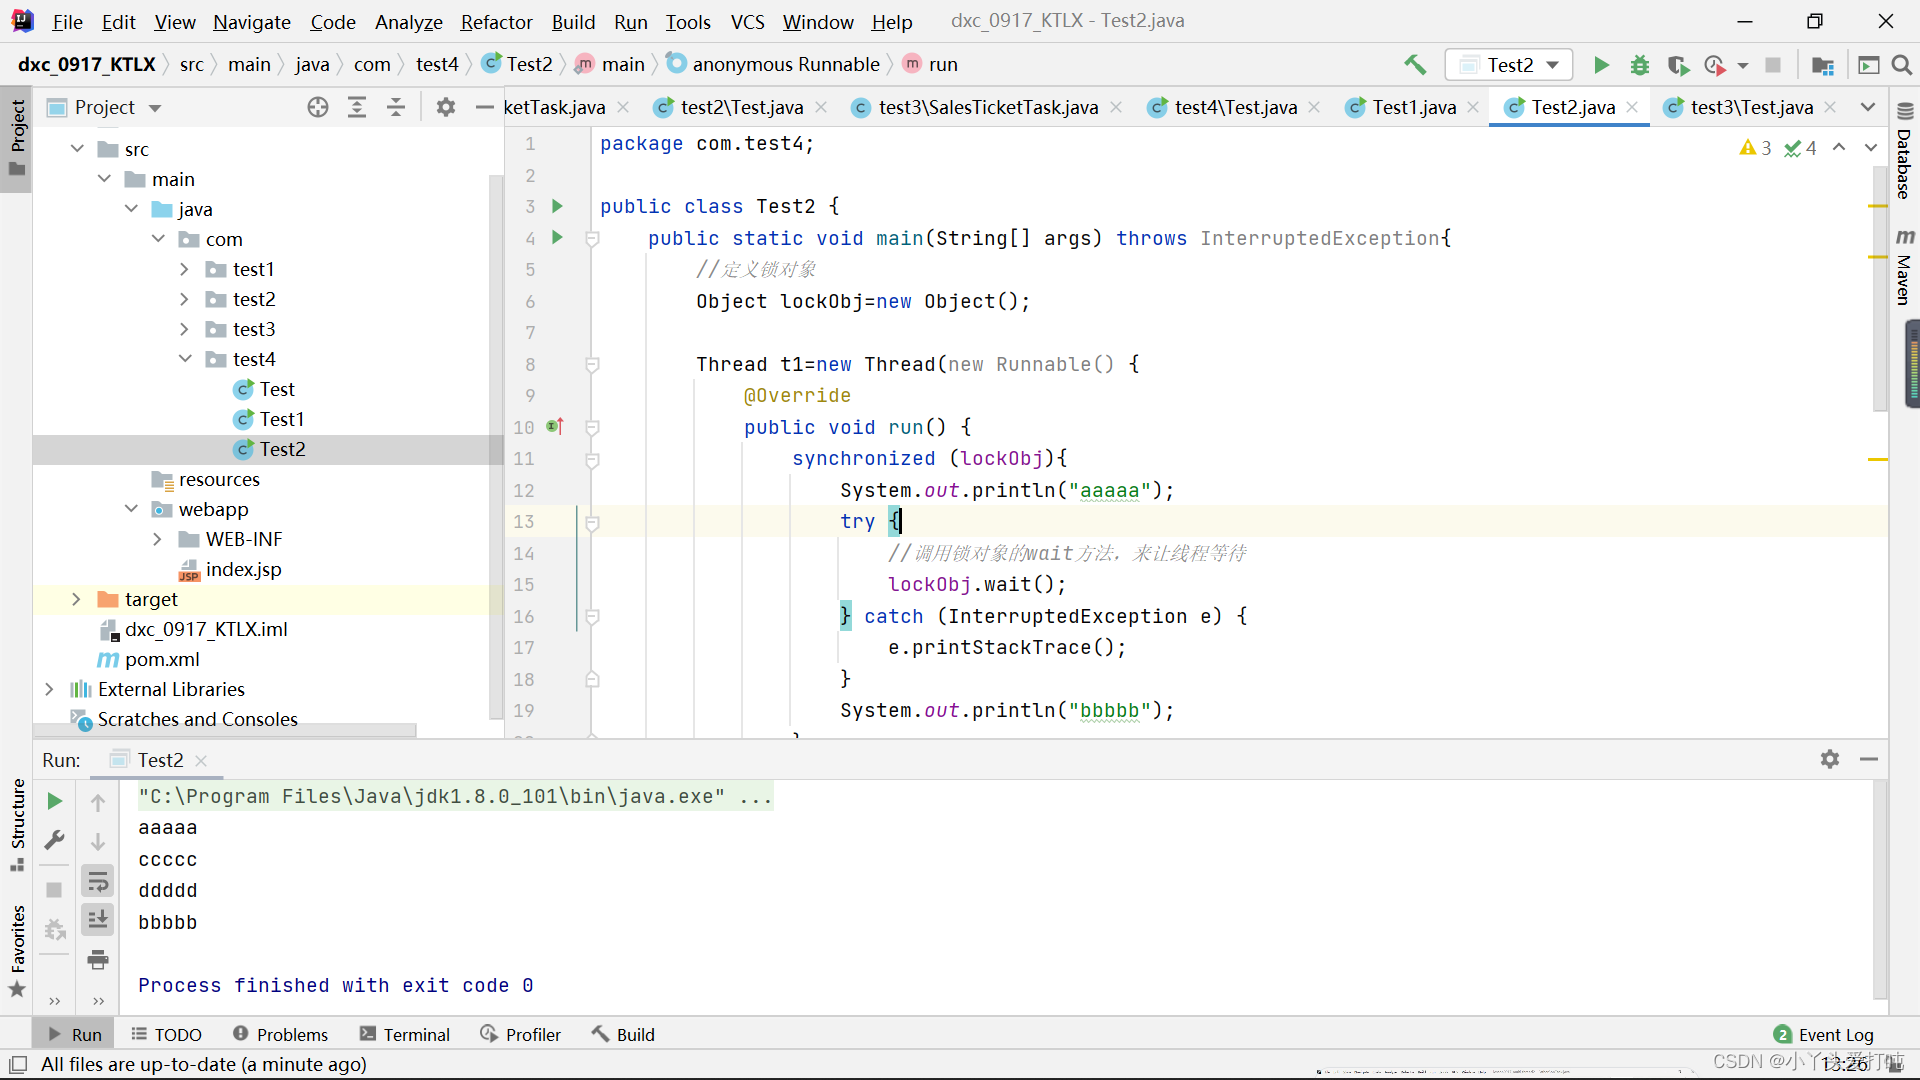The image size is (1920, 1080).
Task: Run Test2 with the green play button
Action: tap(1601, 65)
